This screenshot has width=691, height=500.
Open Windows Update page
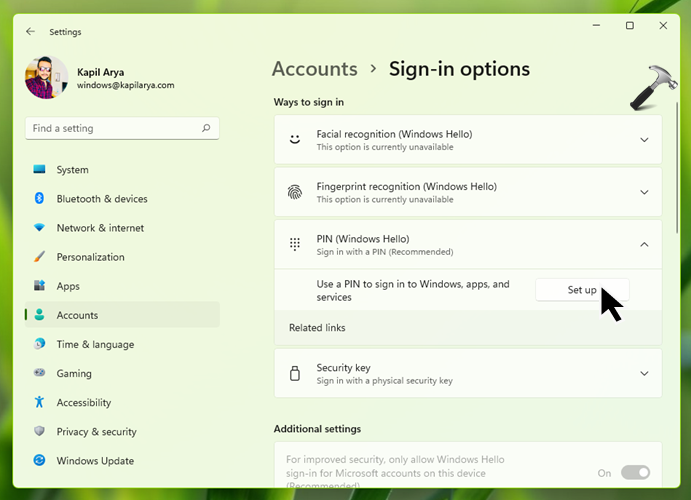pos(97,461)
